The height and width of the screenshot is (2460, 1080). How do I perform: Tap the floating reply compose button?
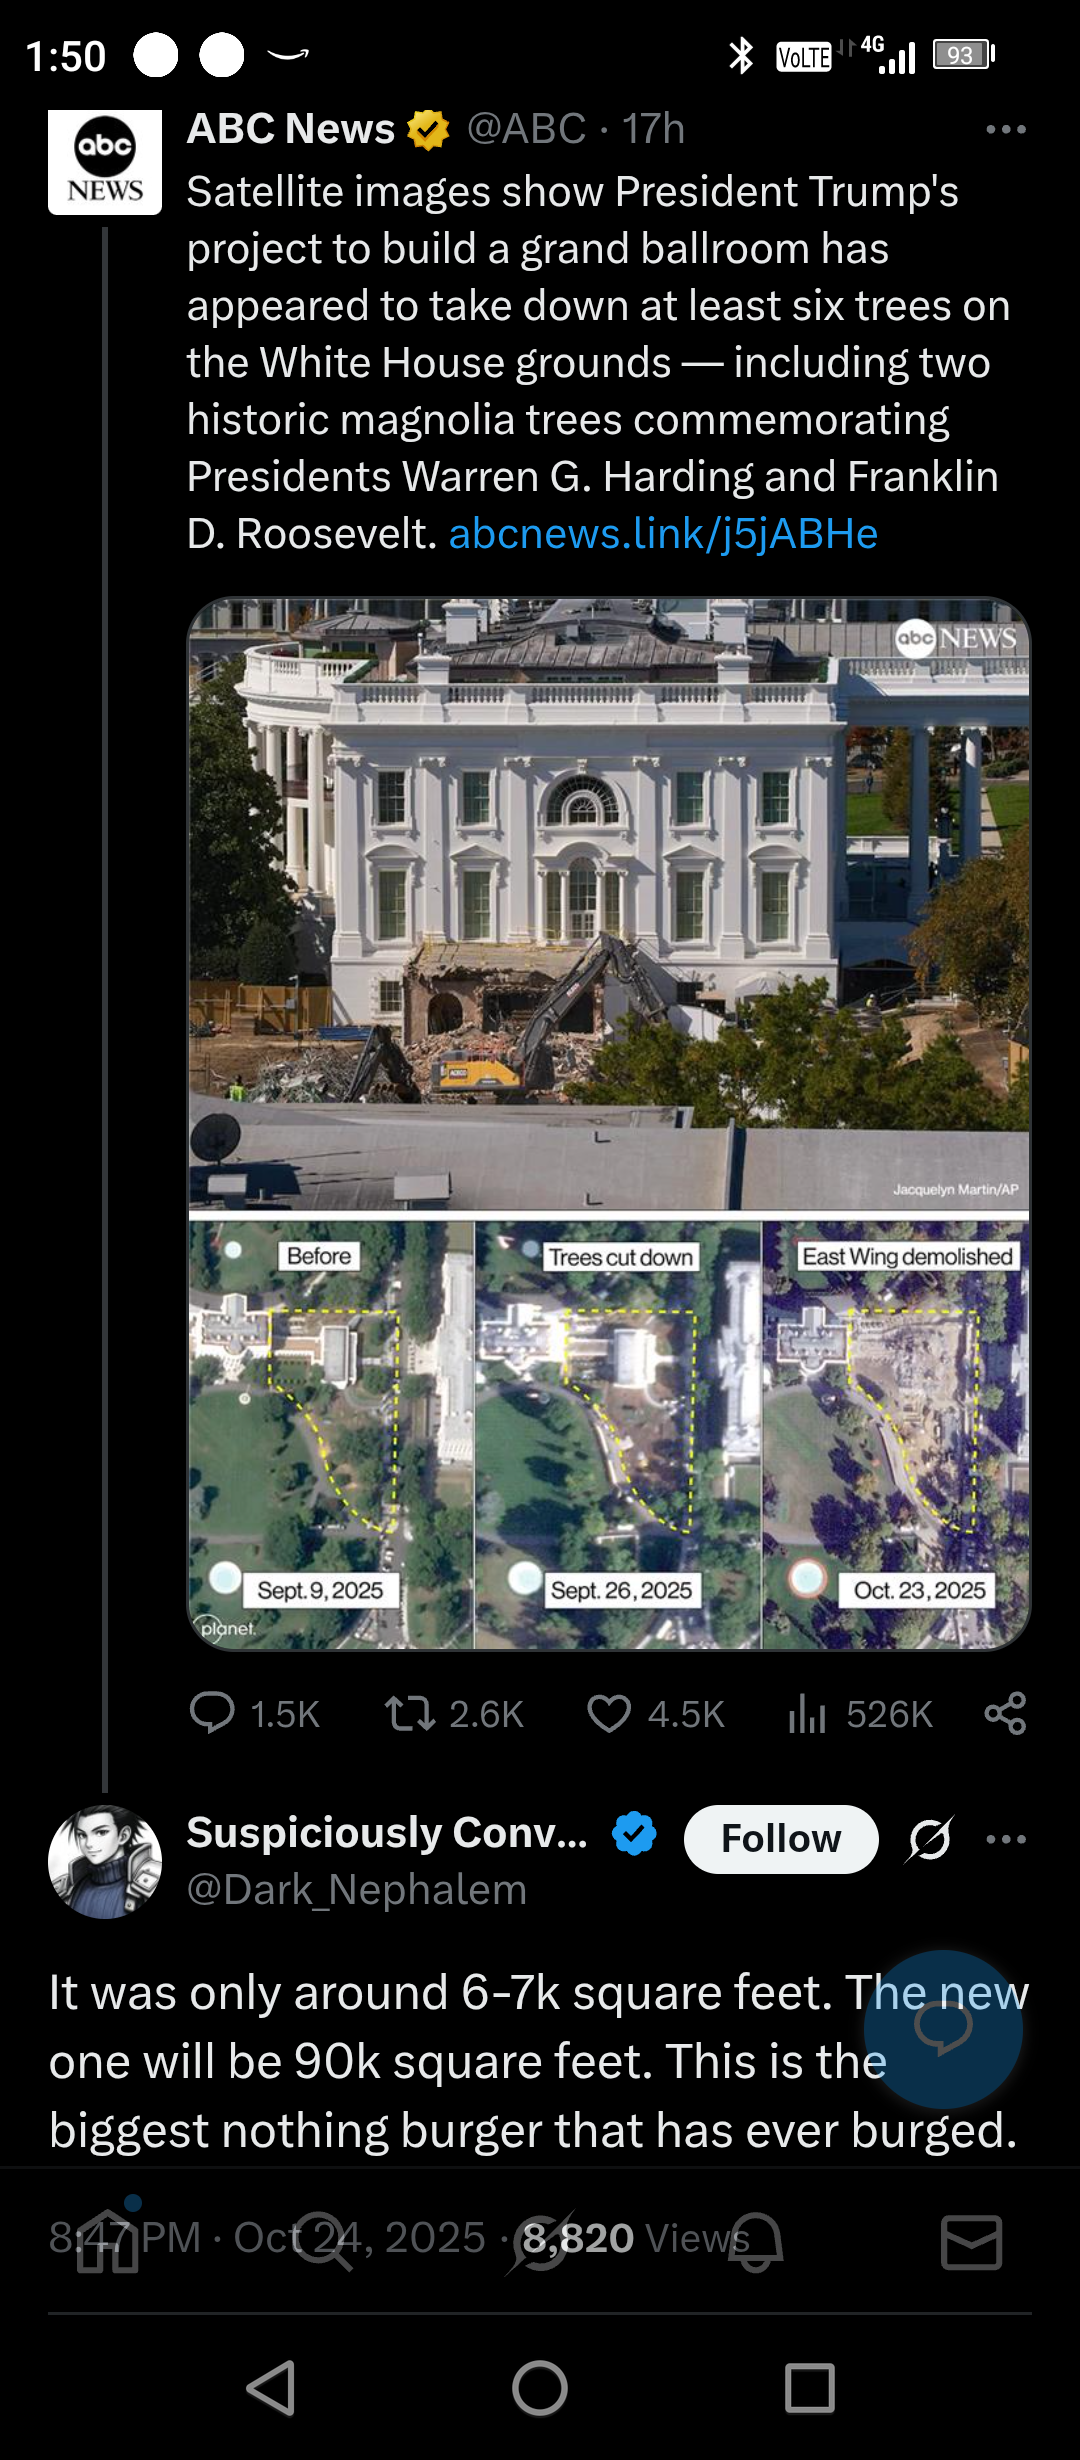pos(943,2029)
